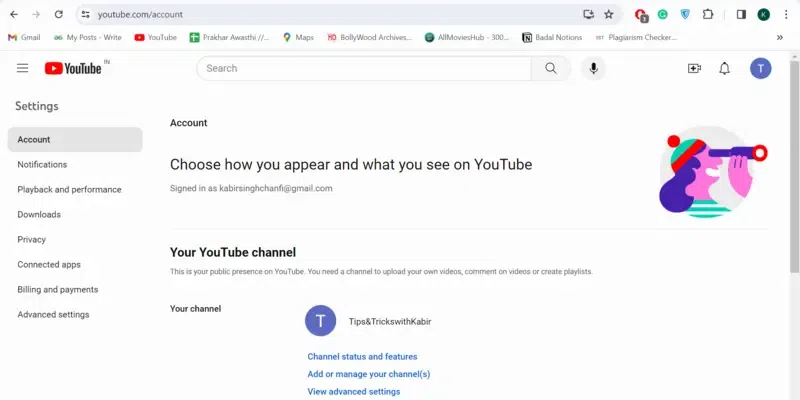Focus the YouTube search field

pos(364,68)
